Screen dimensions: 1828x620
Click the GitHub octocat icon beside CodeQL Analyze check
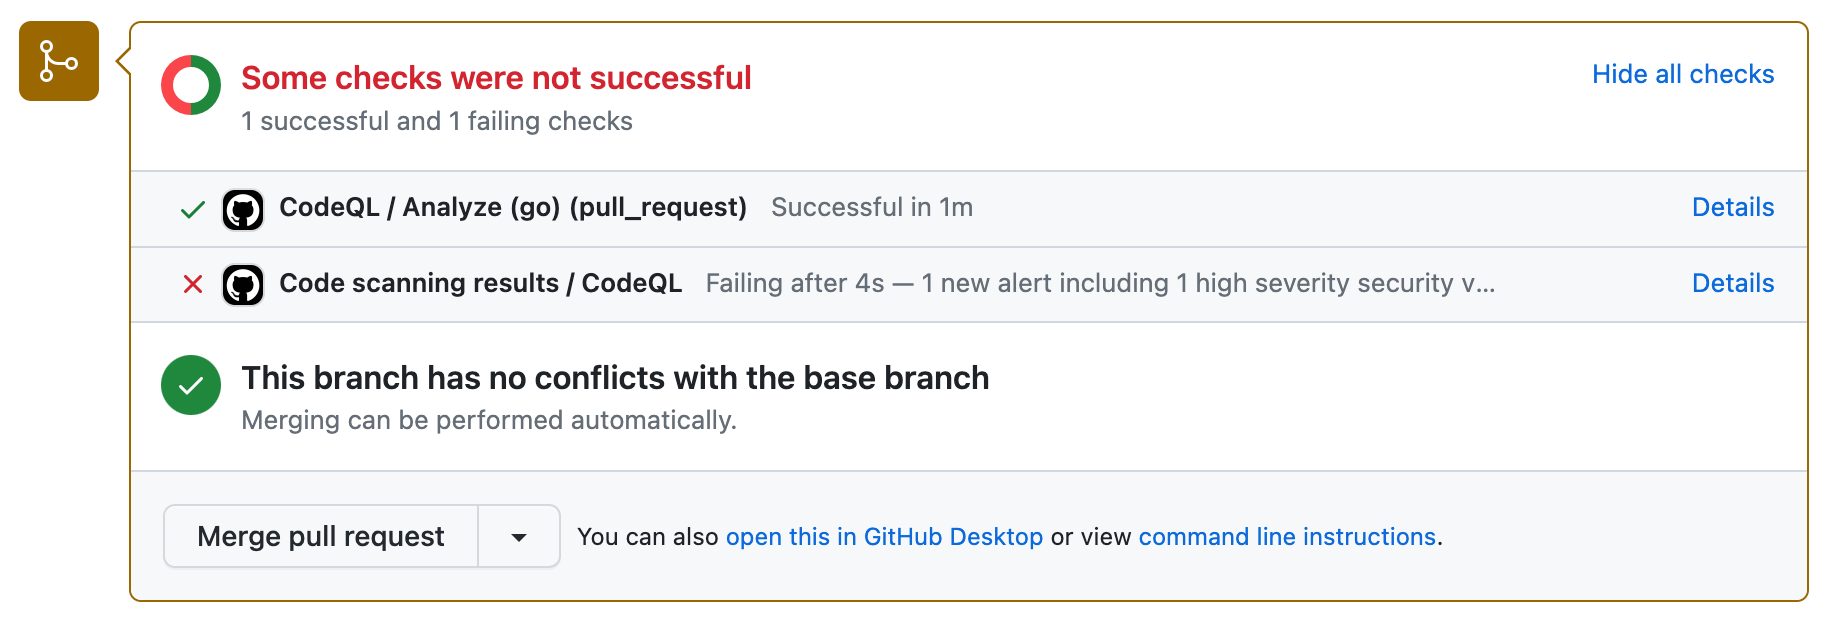[x=242, y=209]
